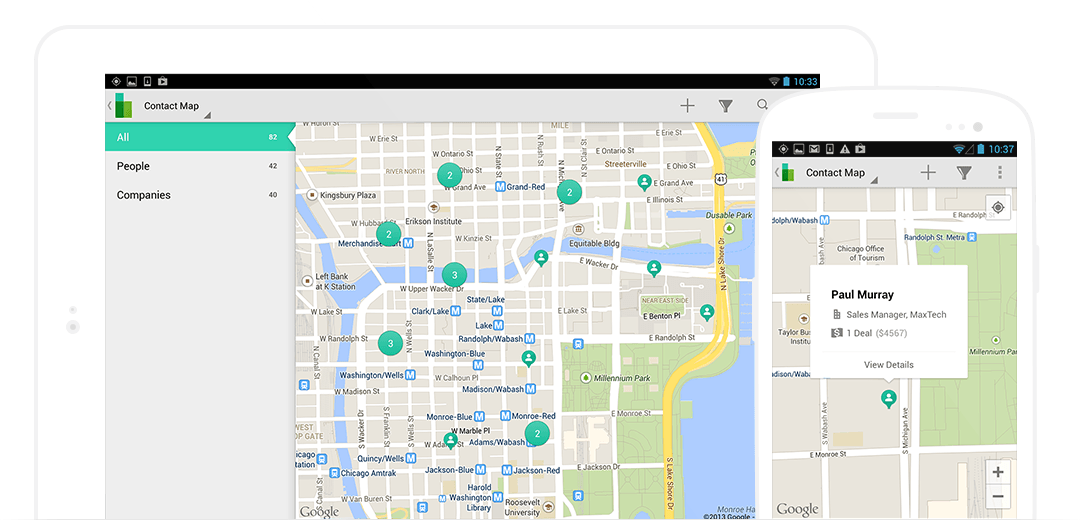Open View Details in Paul Murray card
The image size is (1080, 520).
889,364
